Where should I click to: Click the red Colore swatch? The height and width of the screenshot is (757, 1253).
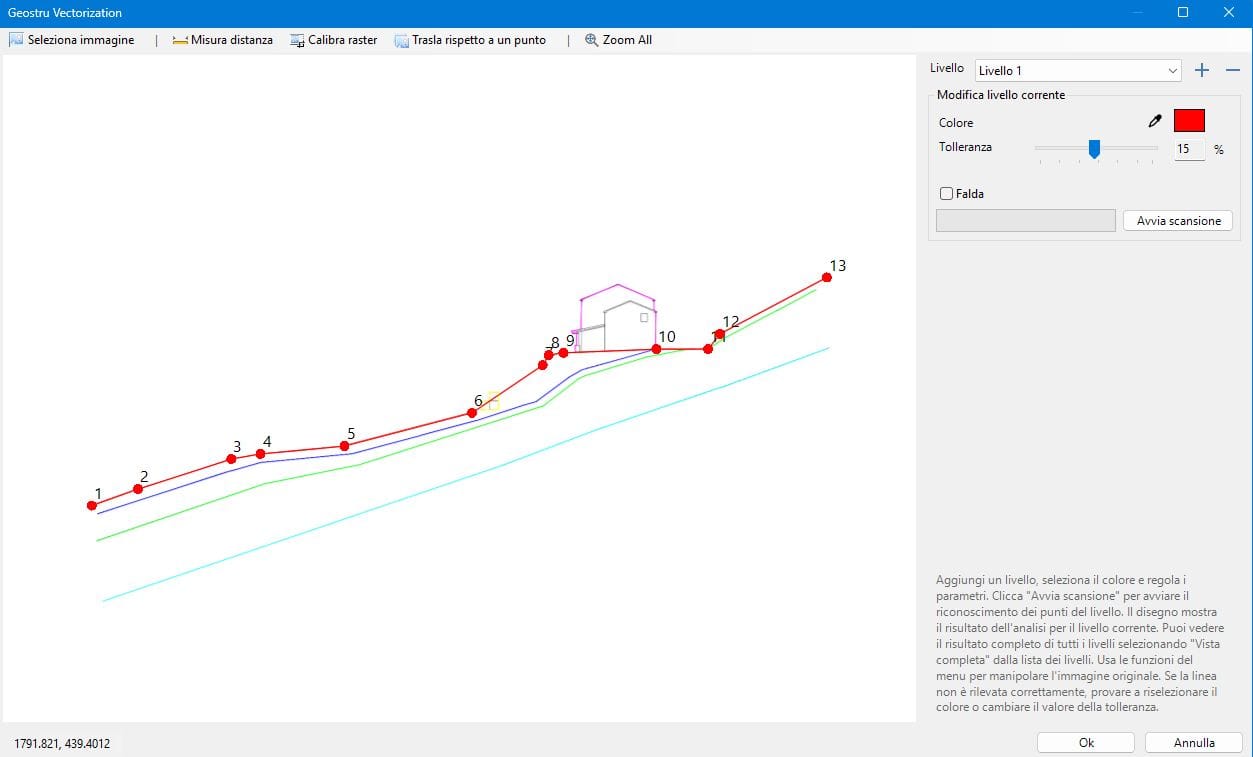pos(1189,121)
